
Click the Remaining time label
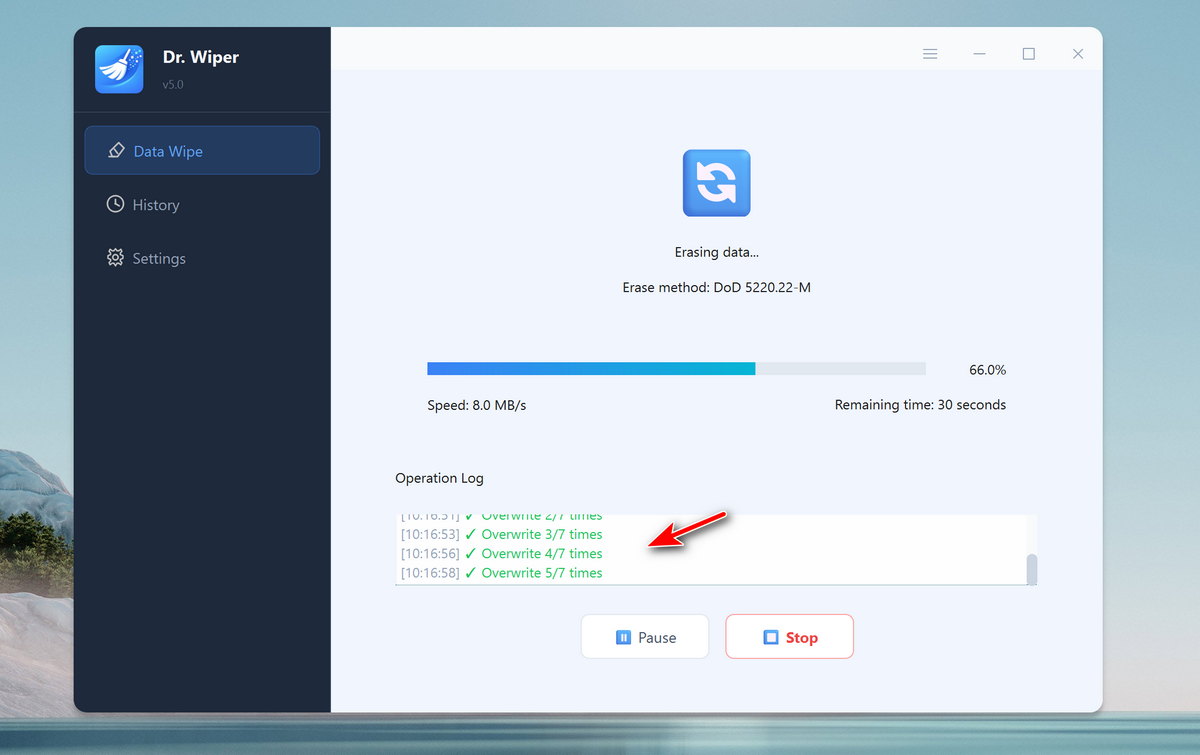click(x=920, y=405)
